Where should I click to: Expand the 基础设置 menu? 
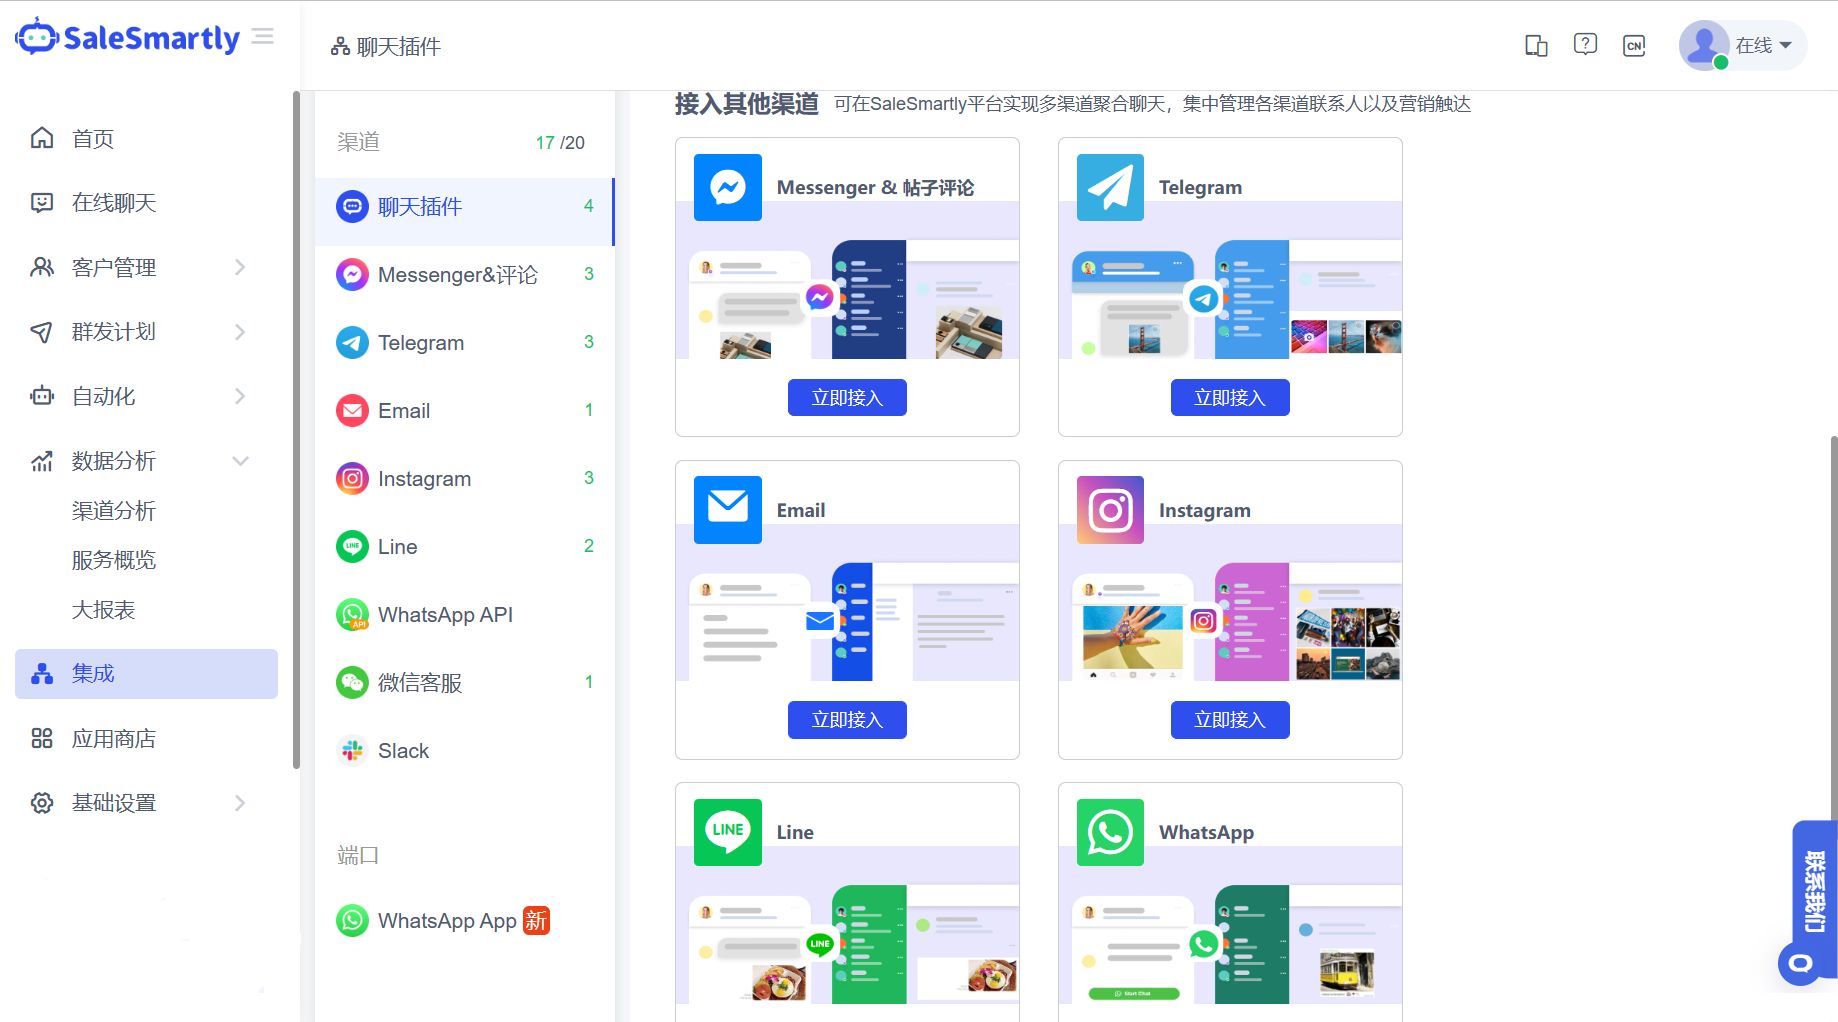146,803
